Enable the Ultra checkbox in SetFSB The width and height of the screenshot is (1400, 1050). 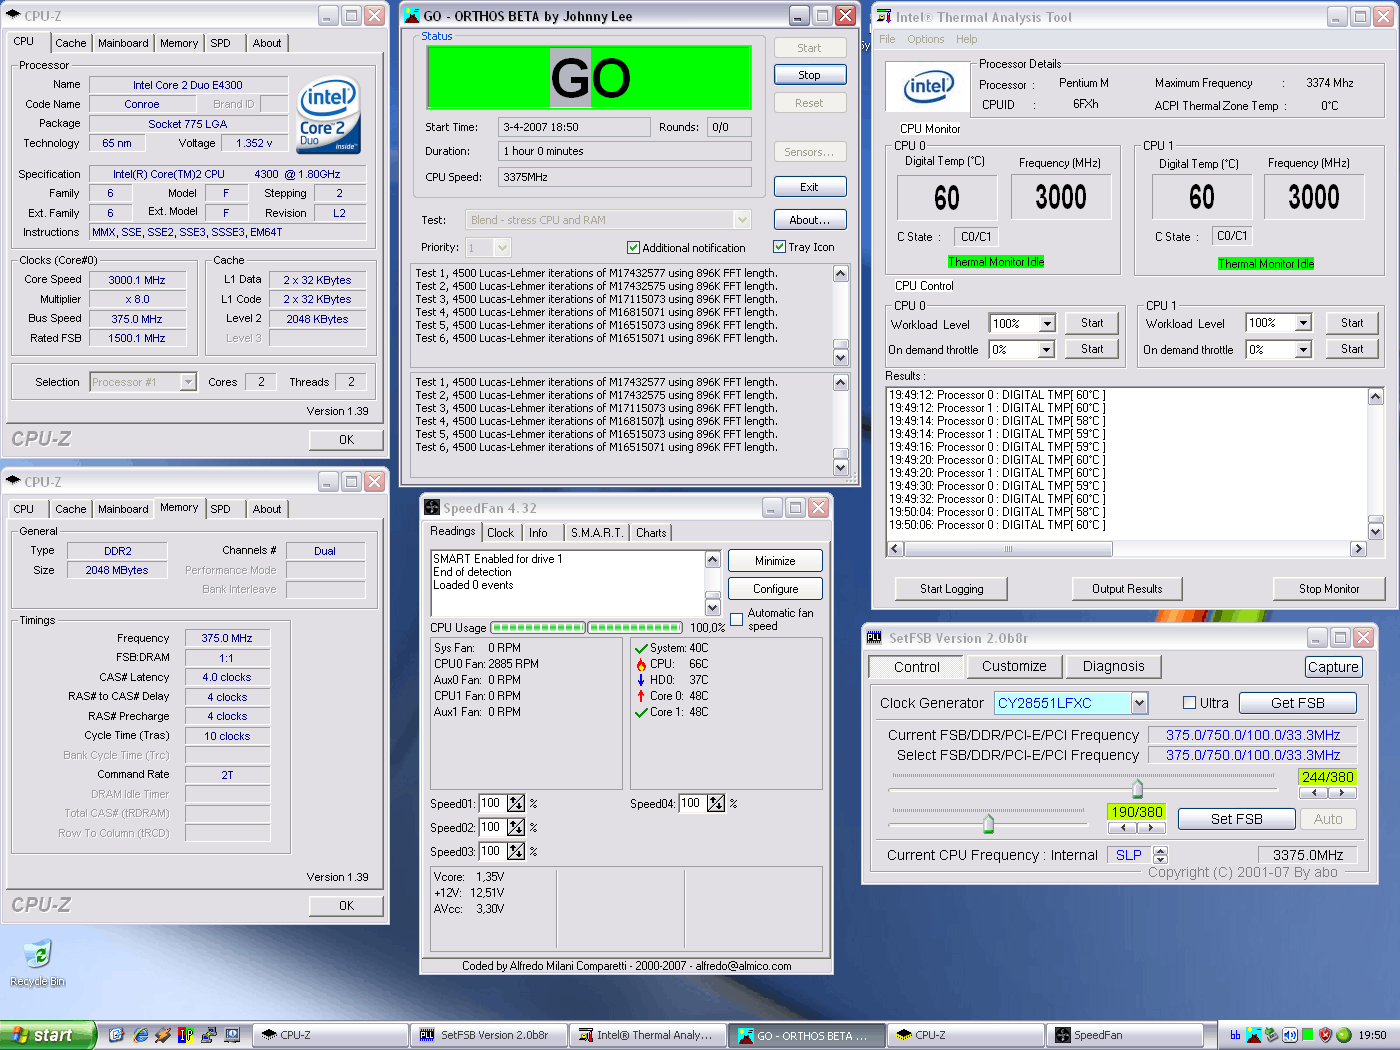click(x=1189, y=703)
